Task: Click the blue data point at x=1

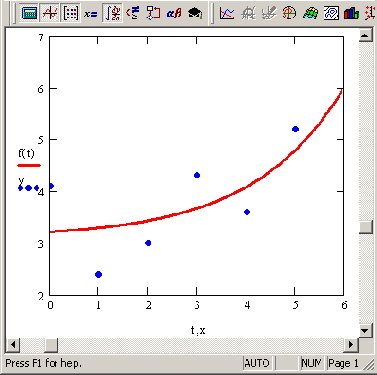Action: (98, 274)
